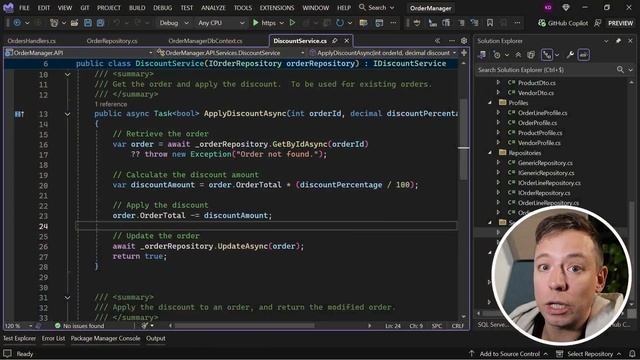
Task: Collapse the ApplyDiscountAsync method at line 13
Action: coord(67,114)
